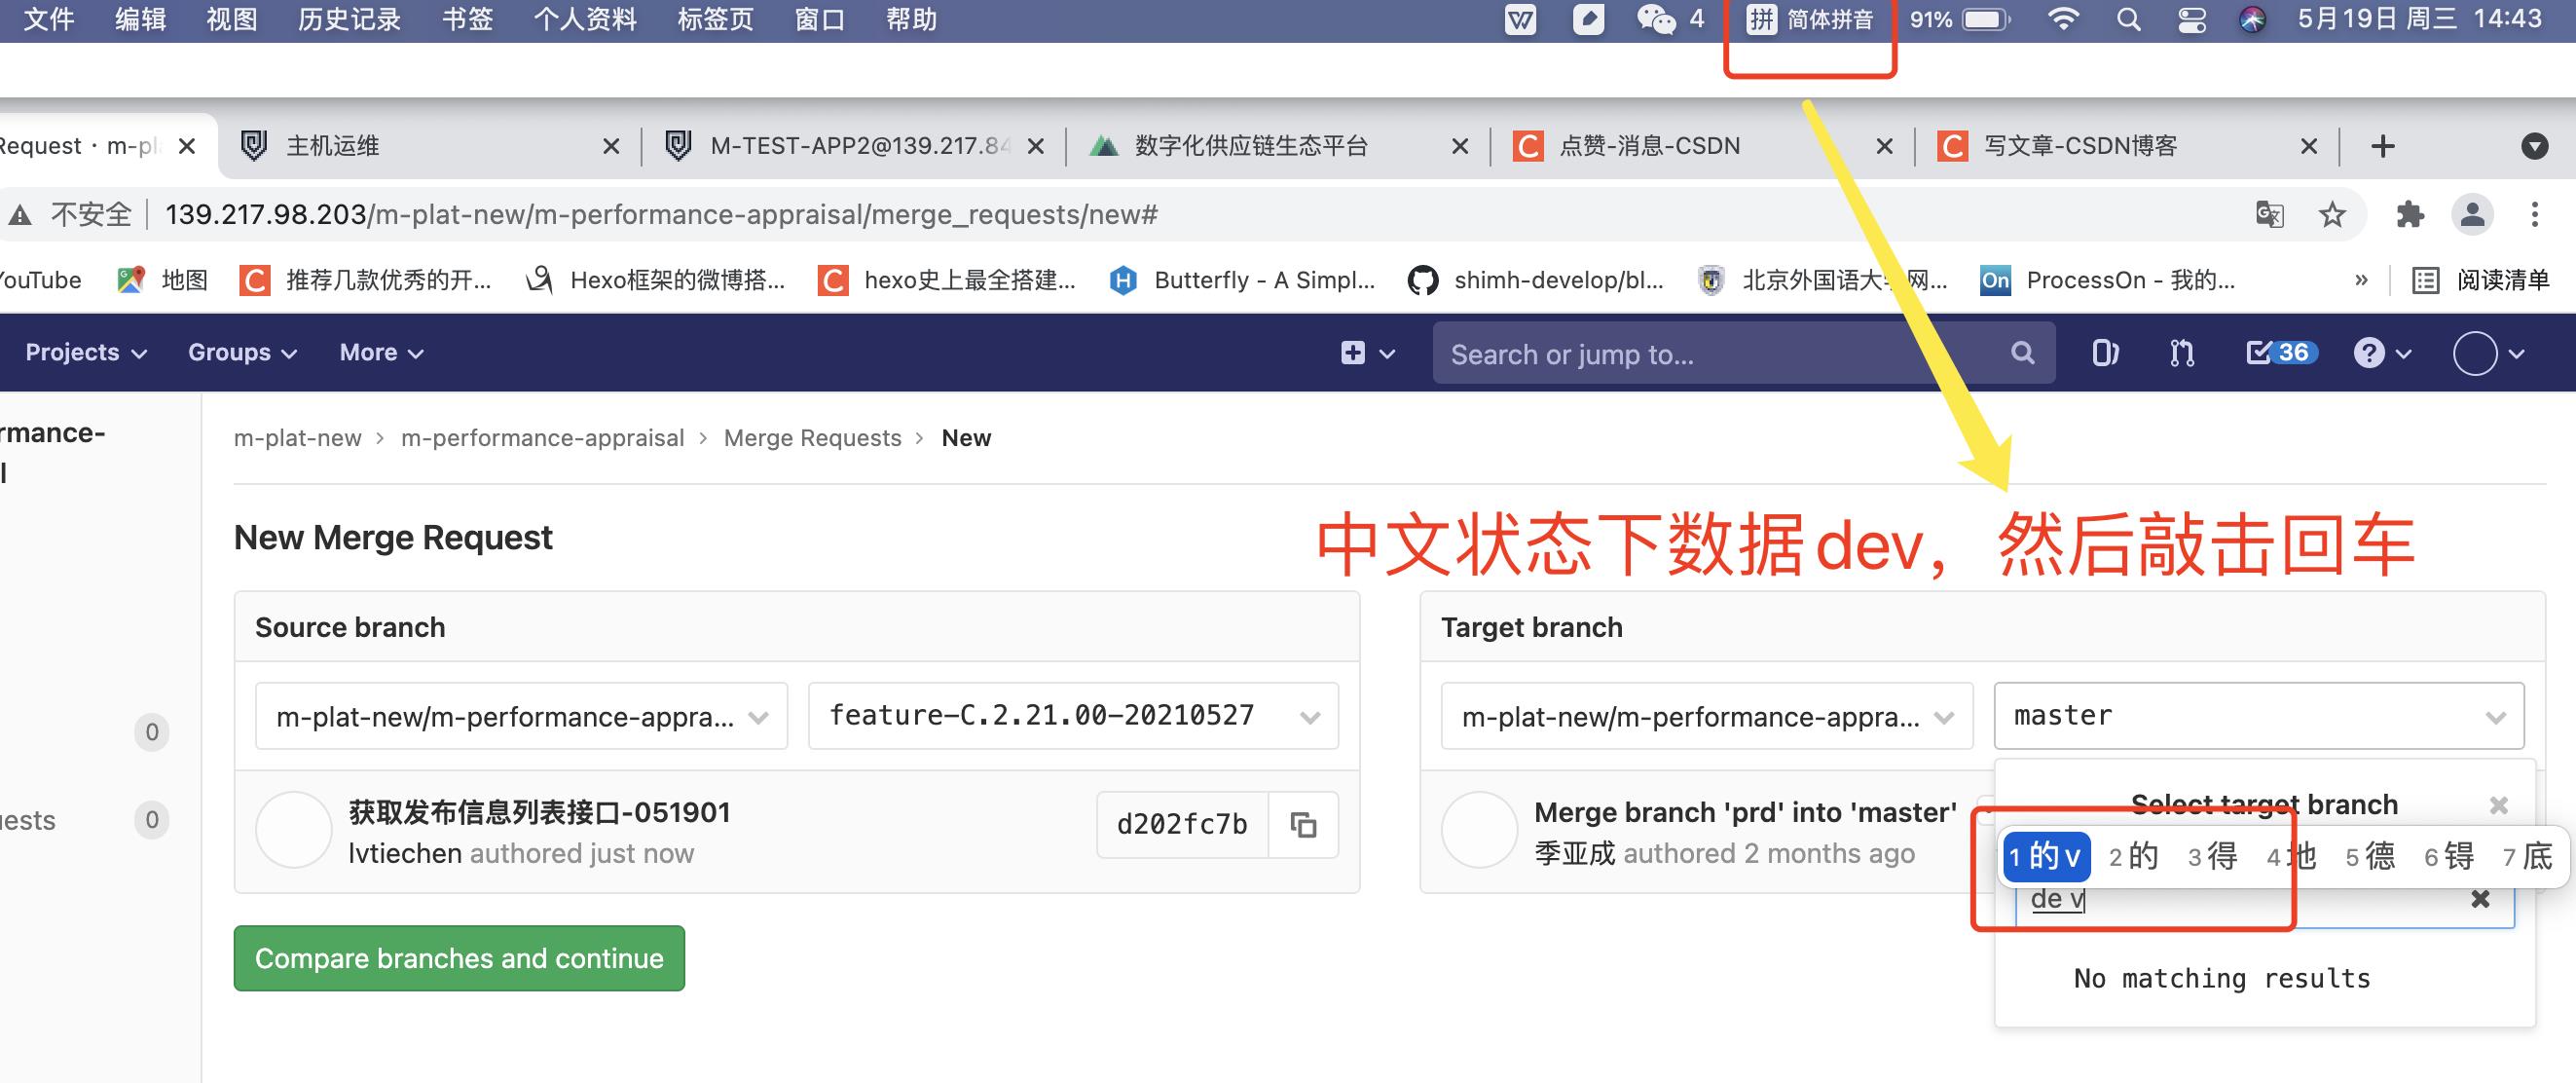Open the 历史记录 menu
This screenshot has width=2576, height=1083.
pos(349,20)
